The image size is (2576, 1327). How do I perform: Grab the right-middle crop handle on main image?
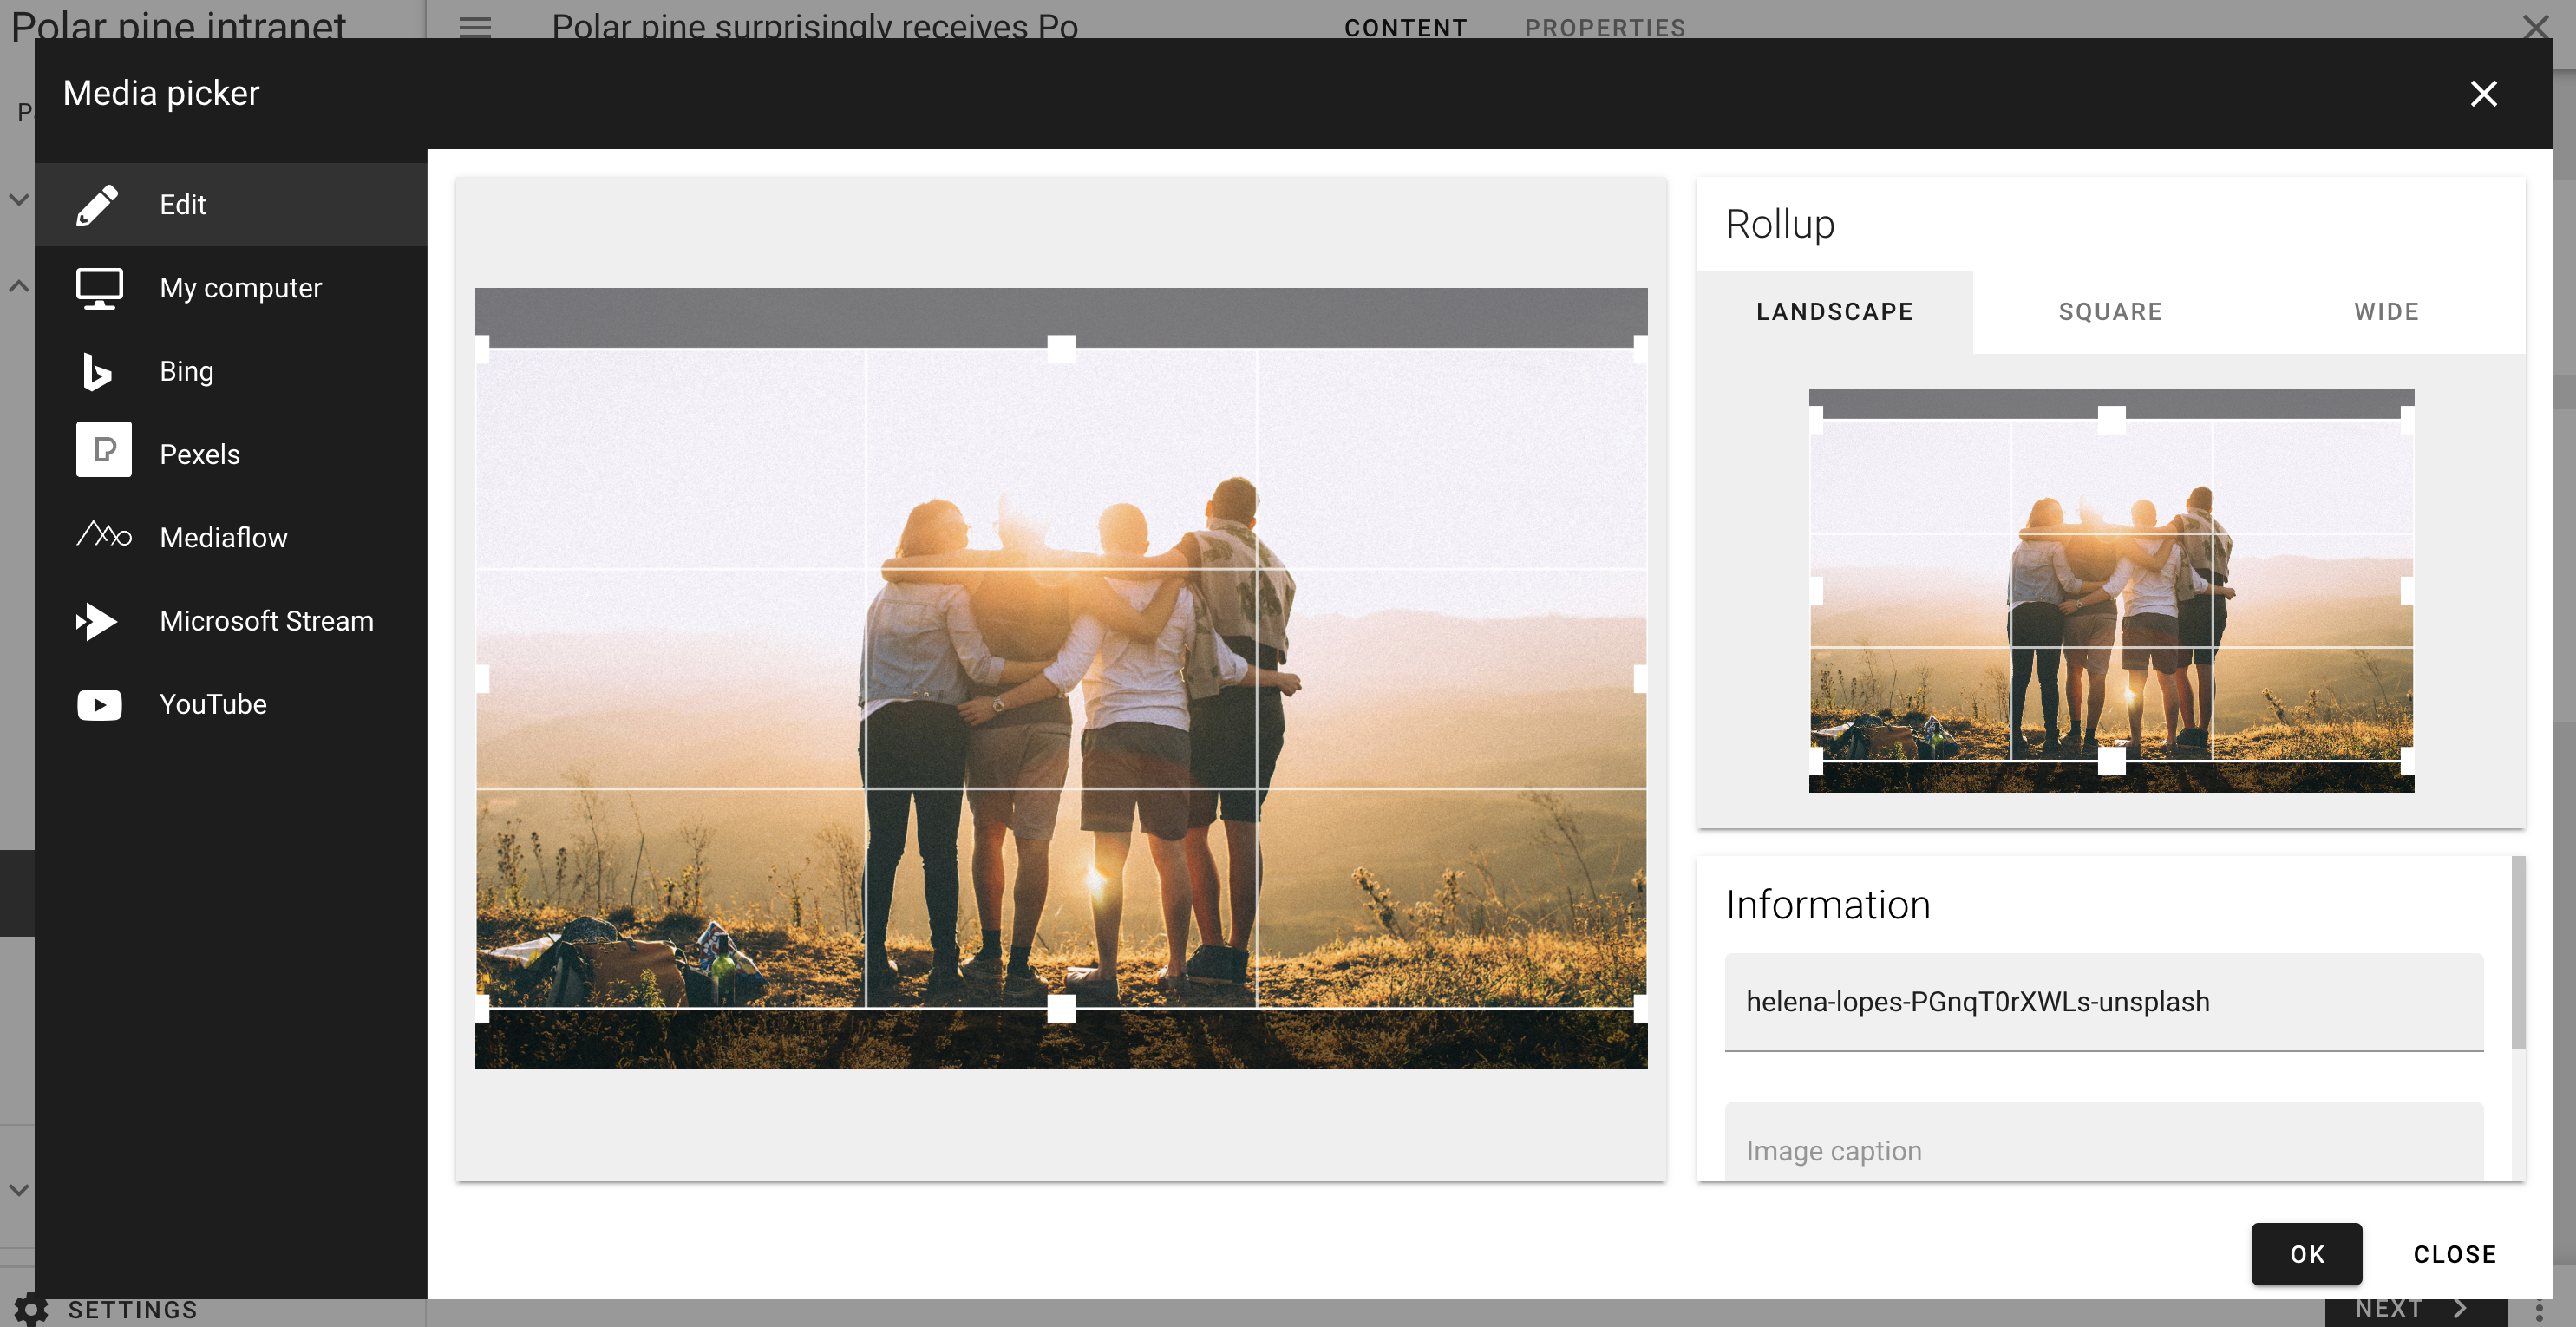1640,679
